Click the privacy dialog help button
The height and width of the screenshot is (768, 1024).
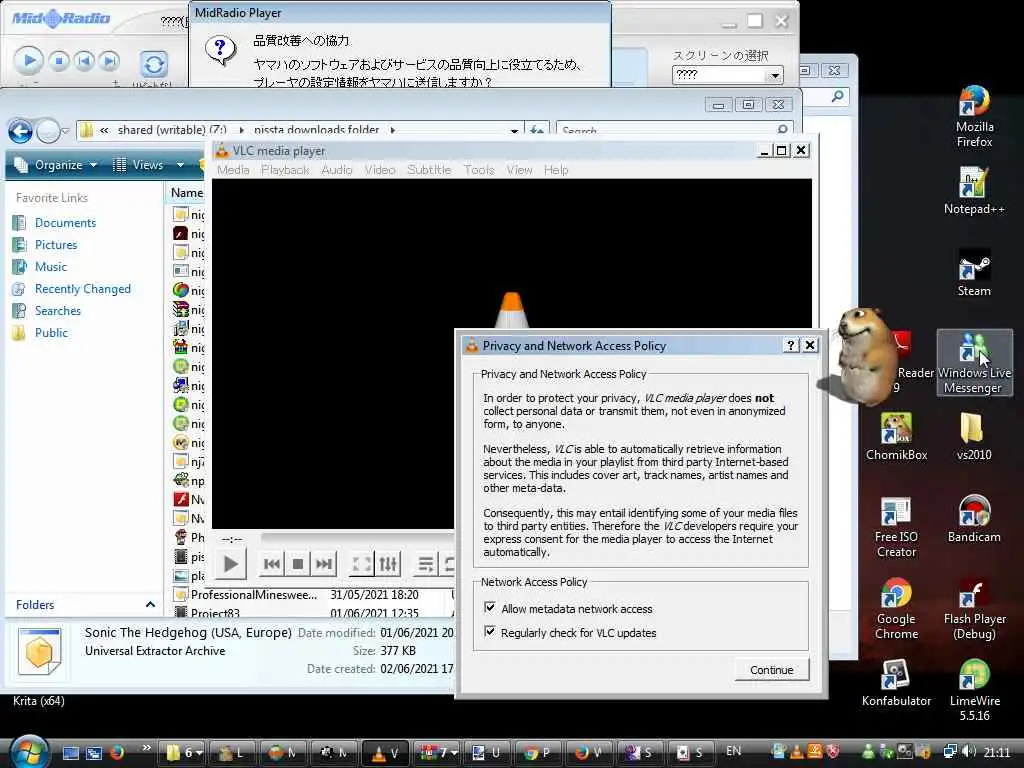click(791, 345)
